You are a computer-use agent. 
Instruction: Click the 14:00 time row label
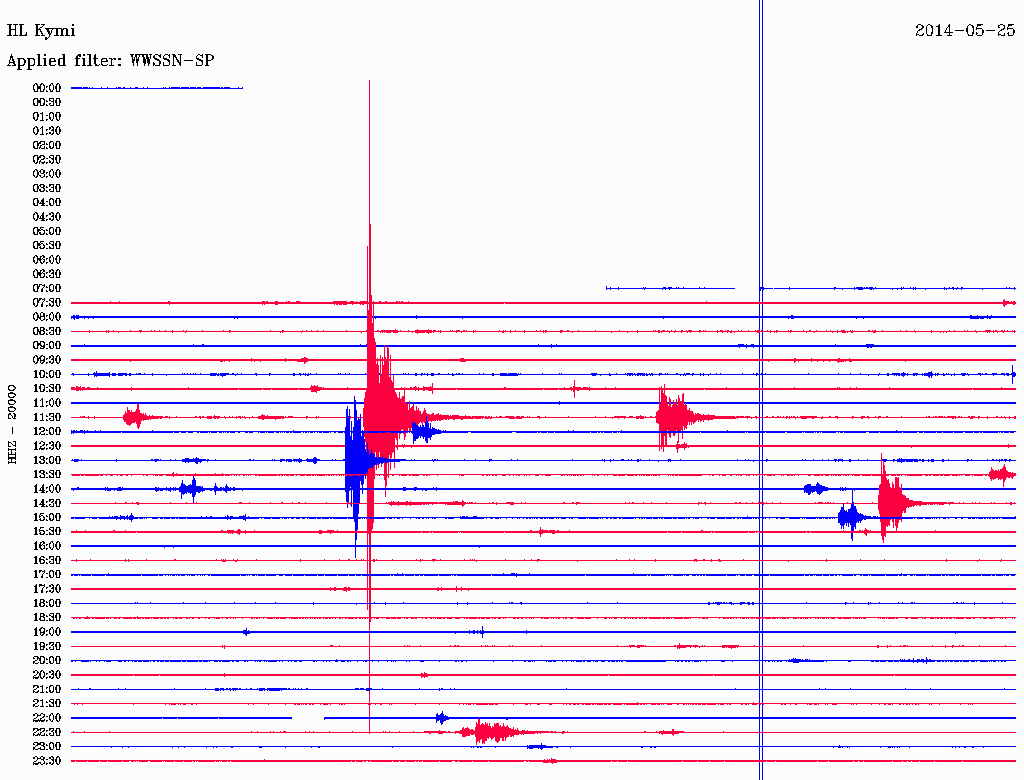(46, 489)
